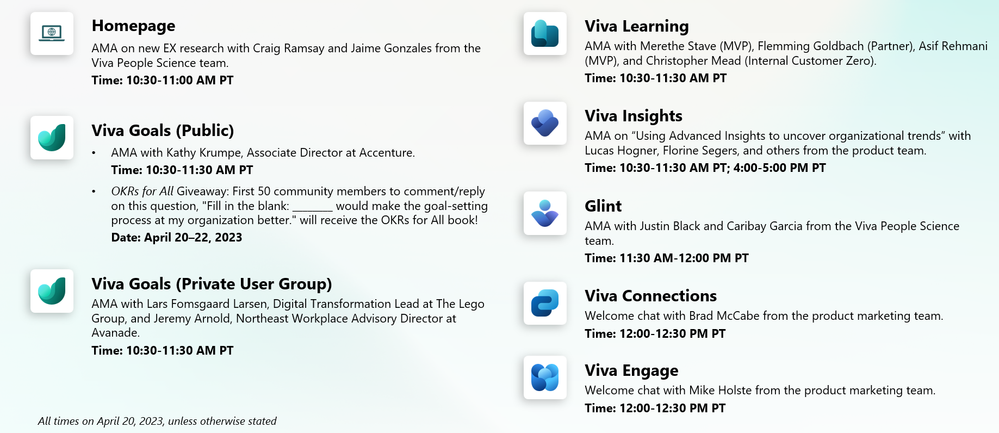Select the Brad McCabe welcome chat text

pyautogui.click(x=764, y=316)
